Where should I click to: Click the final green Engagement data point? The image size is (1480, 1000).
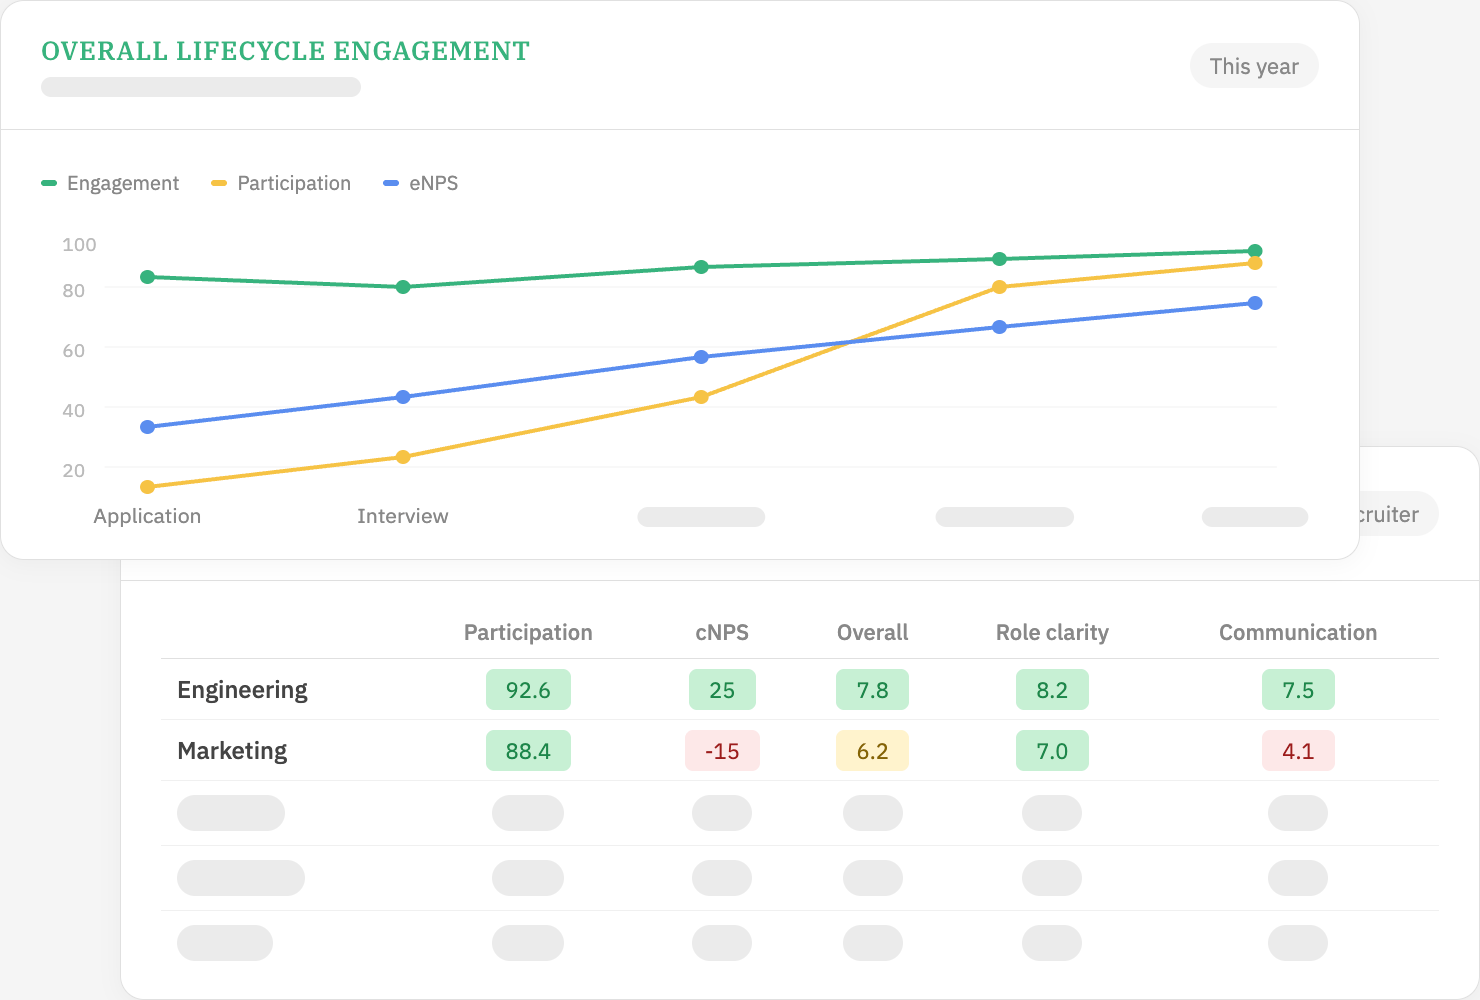[x=1254, y=249]
